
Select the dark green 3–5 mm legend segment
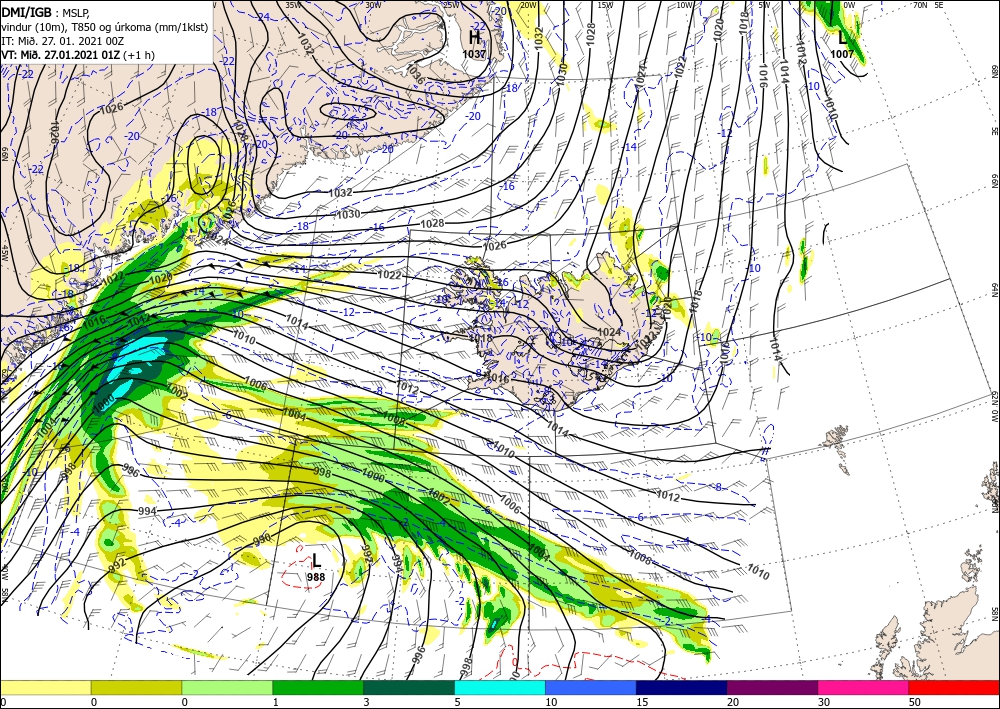pyautogui.click(x=409, y=687)
